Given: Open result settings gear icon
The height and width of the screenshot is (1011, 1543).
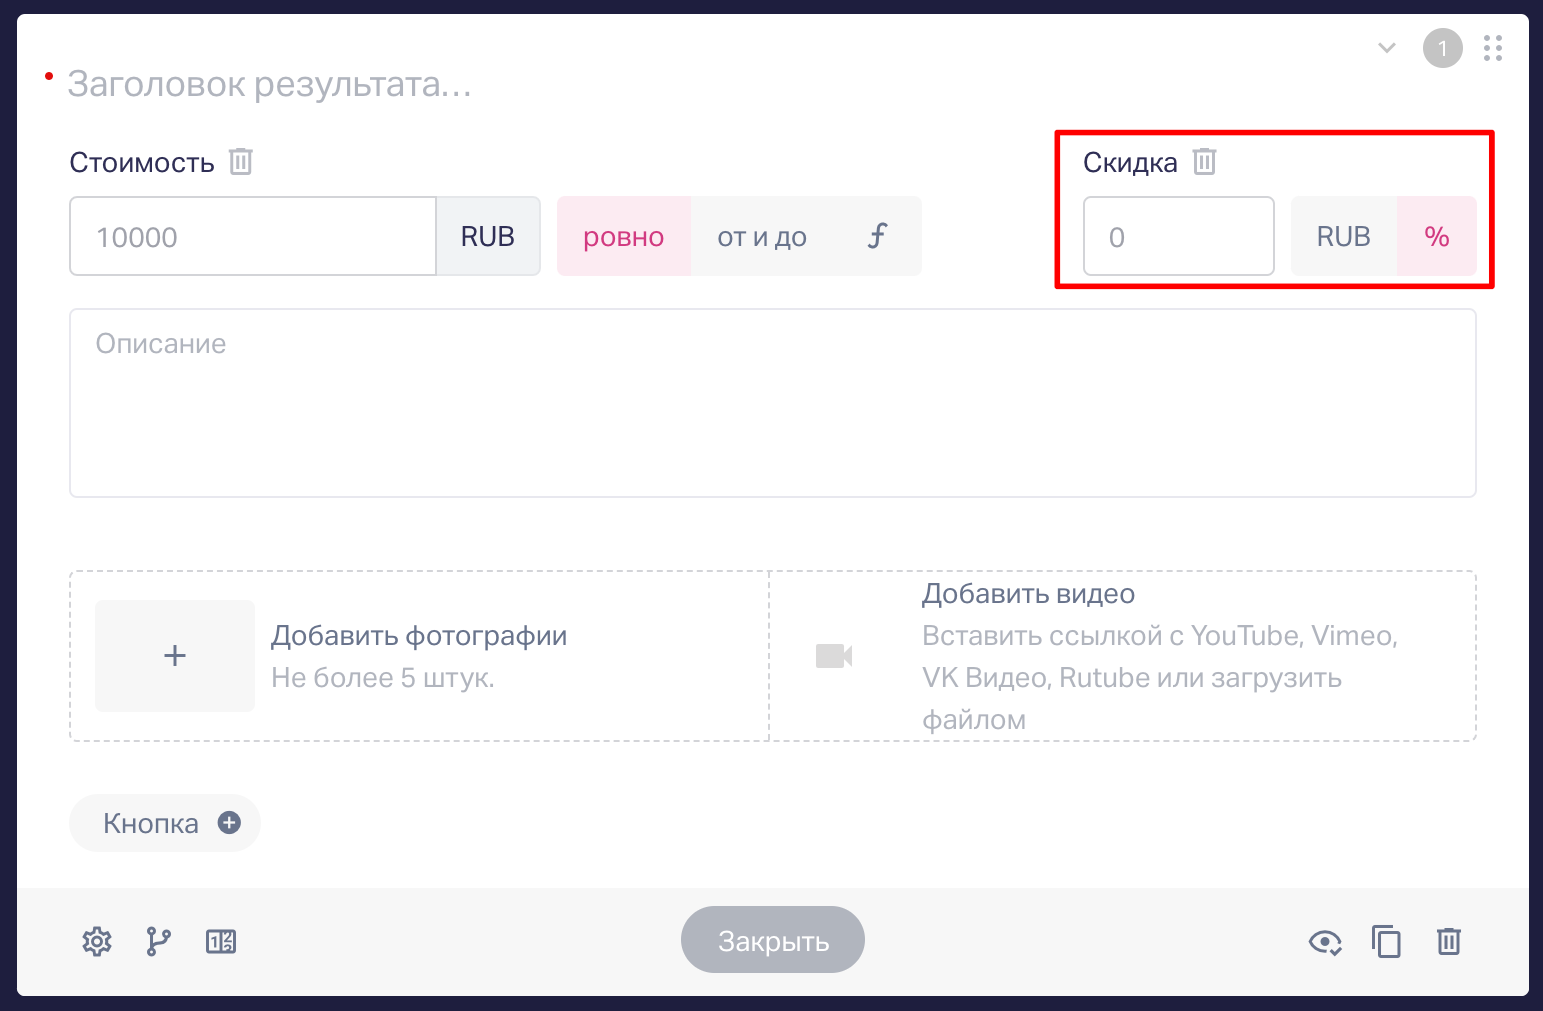Looking at the screenshot, I should coord(97,941).
